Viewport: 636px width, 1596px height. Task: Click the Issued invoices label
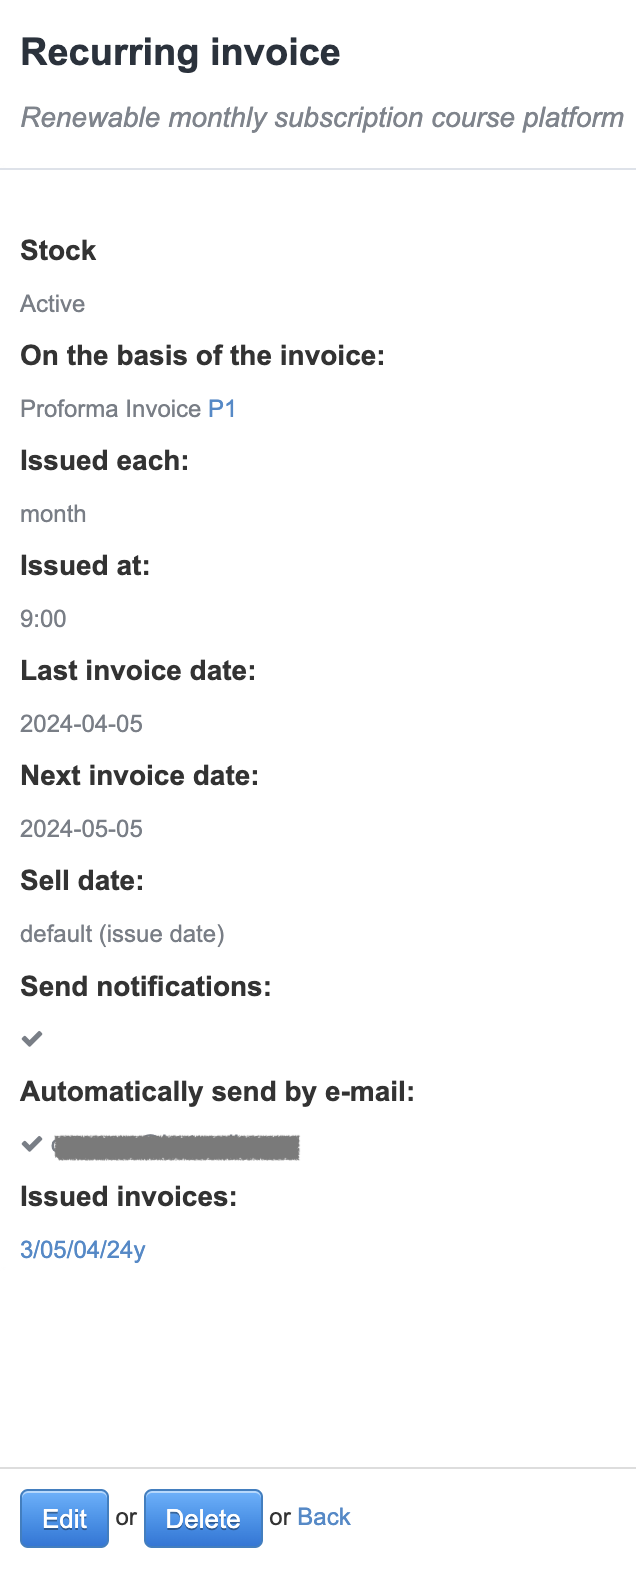128,1197
